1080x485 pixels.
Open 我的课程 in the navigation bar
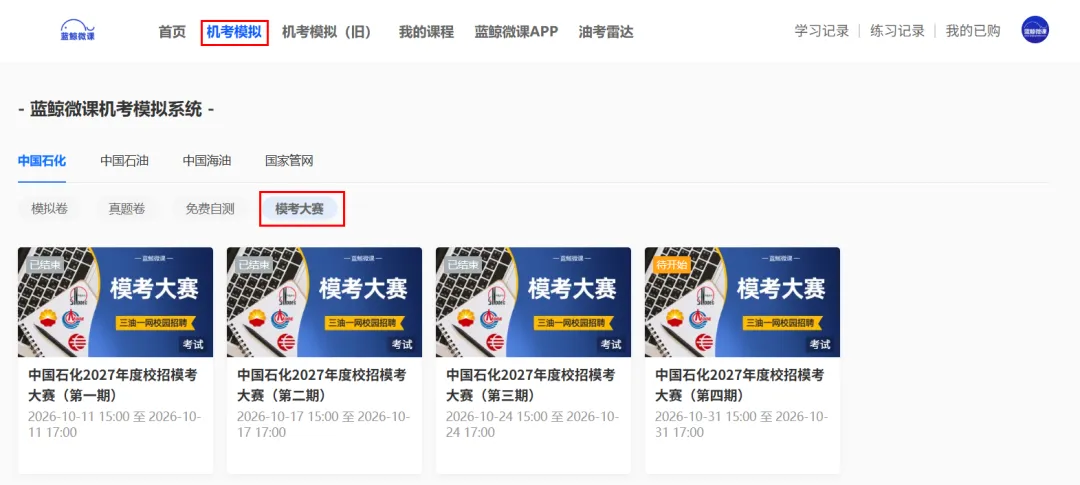pyautogui.click(x=426, y=32)
